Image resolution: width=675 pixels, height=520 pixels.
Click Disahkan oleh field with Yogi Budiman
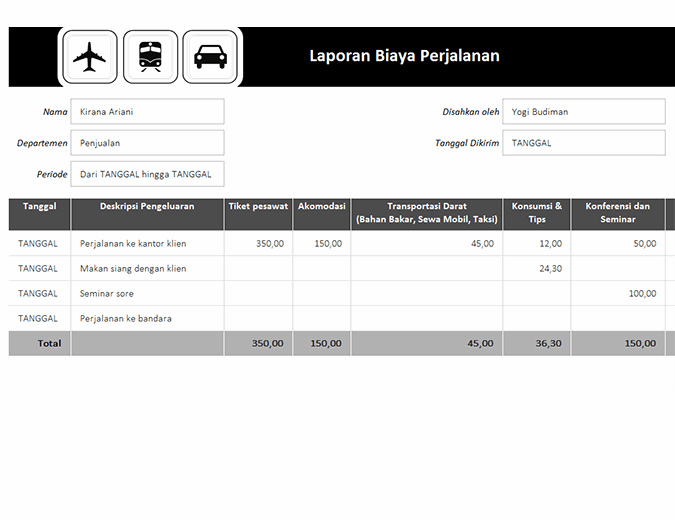coord(584,111)
